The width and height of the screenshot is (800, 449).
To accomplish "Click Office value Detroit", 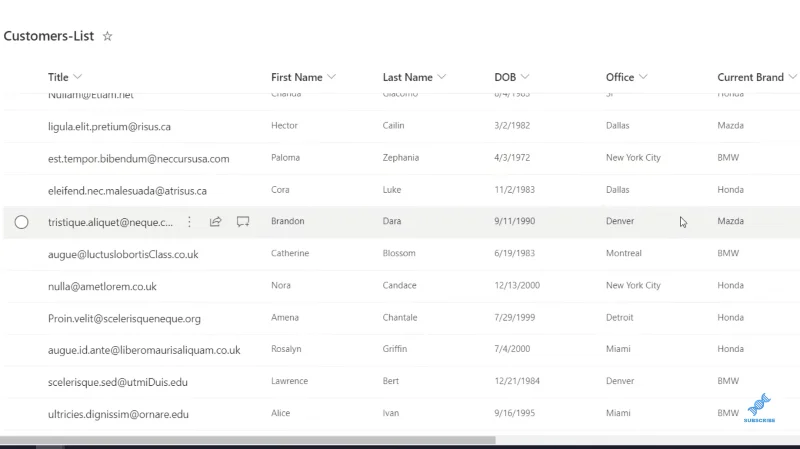I will tap(619, 317).
